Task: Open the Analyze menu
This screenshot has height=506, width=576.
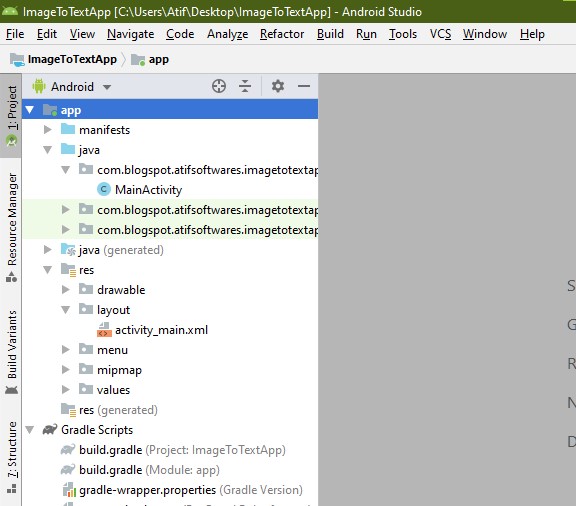Action: pos(227,34)
